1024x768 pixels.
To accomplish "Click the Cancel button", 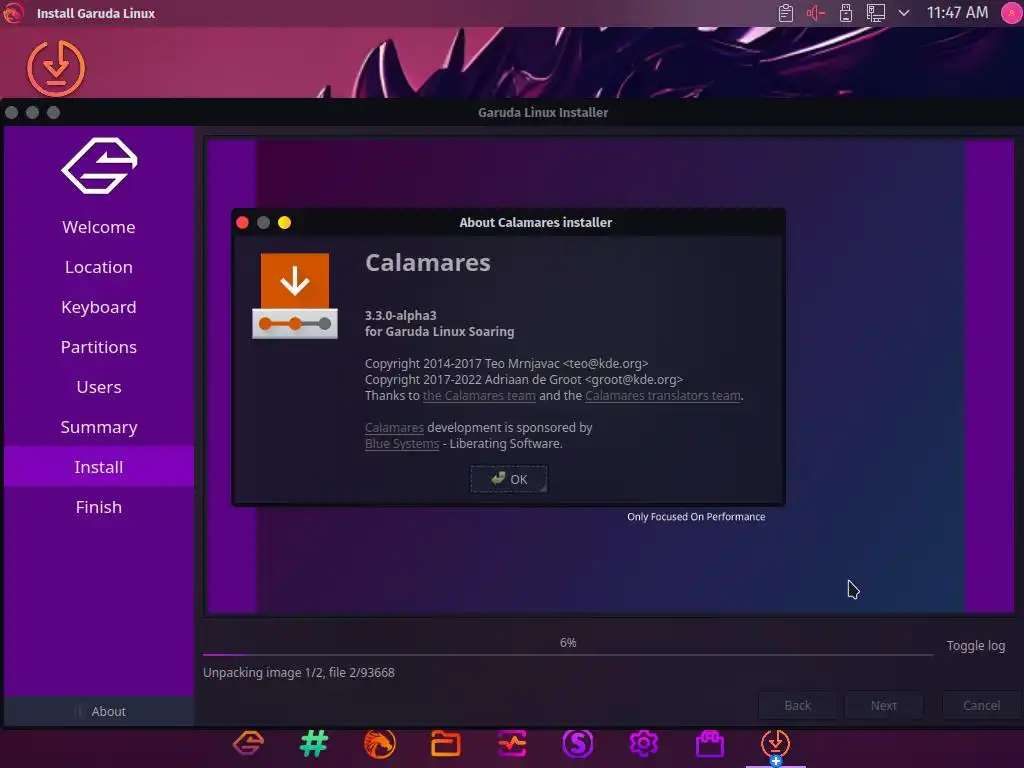I will [x=981, y=705].
